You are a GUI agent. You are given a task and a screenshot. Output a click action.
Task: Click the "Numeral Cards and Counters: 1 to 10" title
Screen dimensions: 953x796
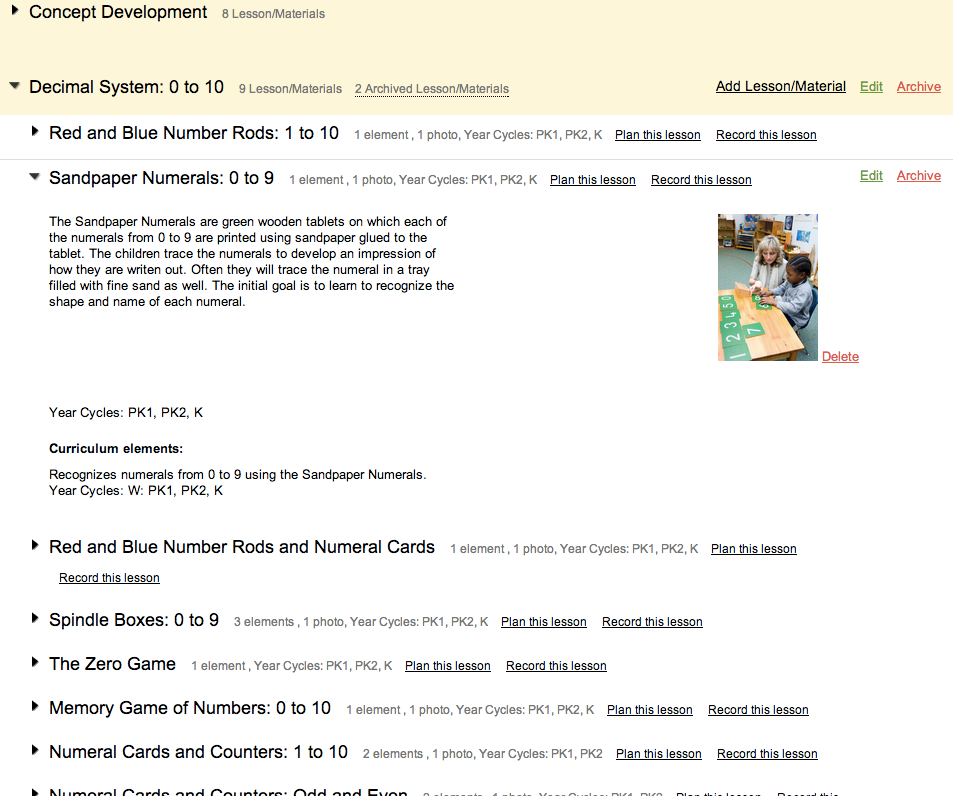pos(198,752)
